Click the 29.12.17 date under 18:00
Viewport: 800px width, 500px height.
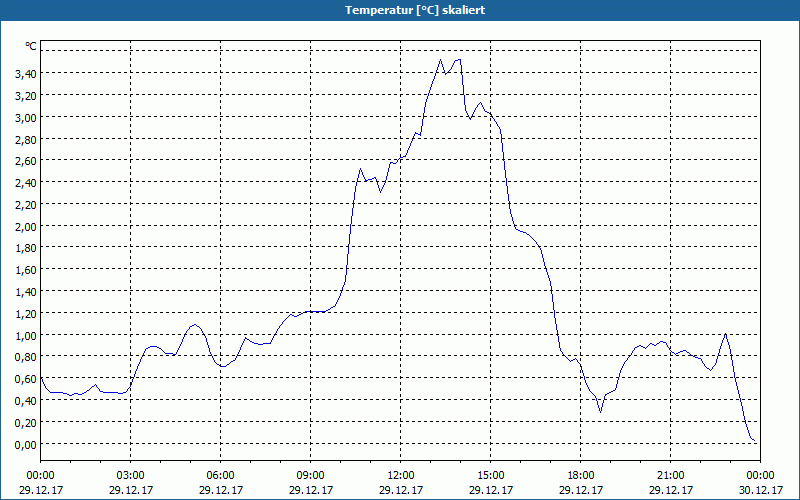[x=581, y=490]
